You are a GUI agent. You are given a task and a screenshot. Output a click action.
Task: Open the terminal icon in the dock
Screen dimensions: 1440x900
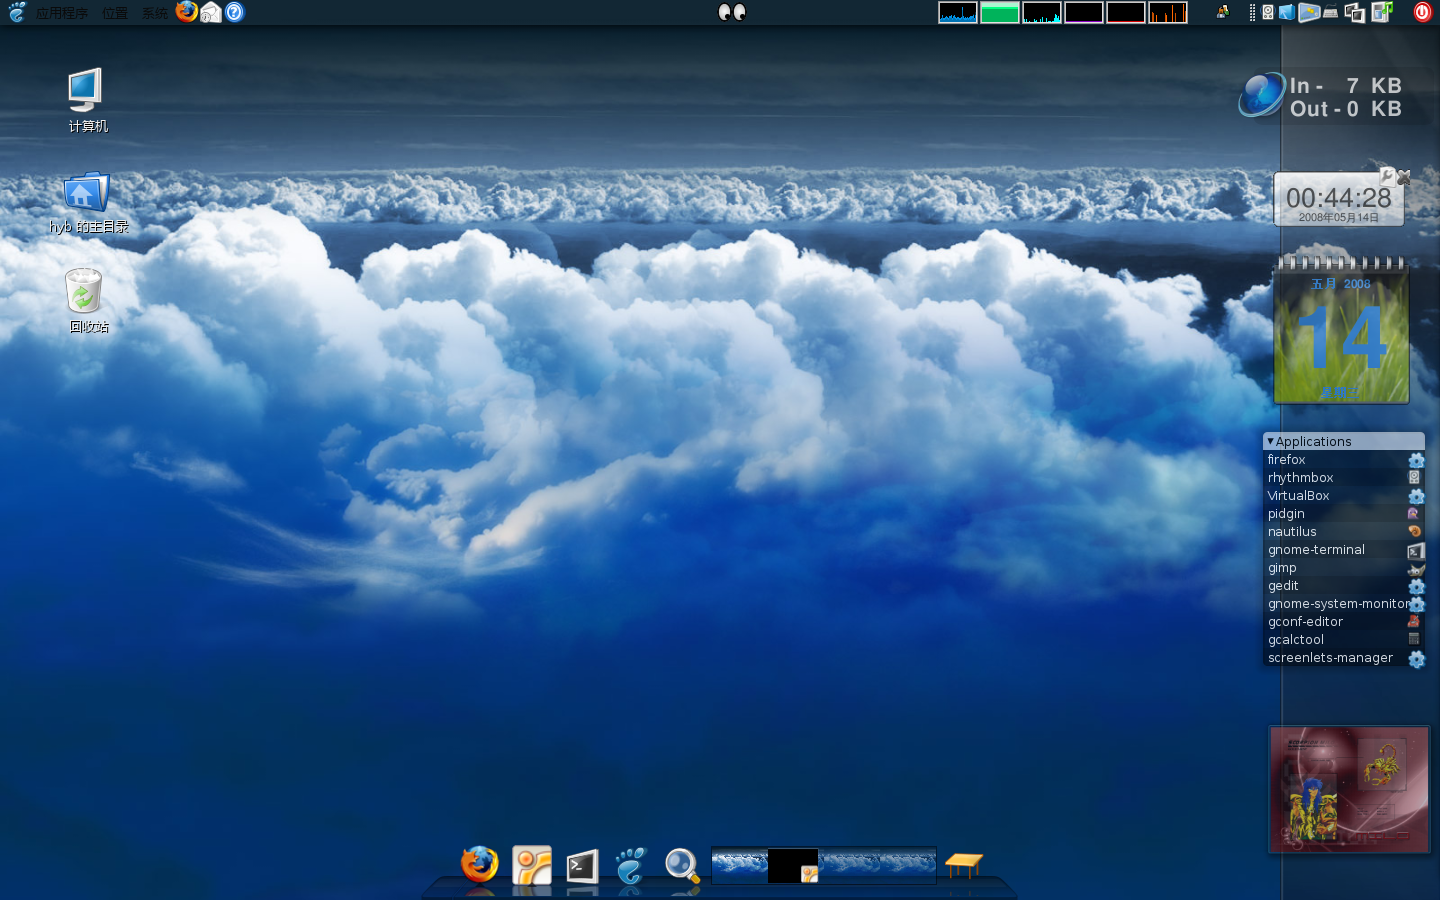tap(582, 866)
